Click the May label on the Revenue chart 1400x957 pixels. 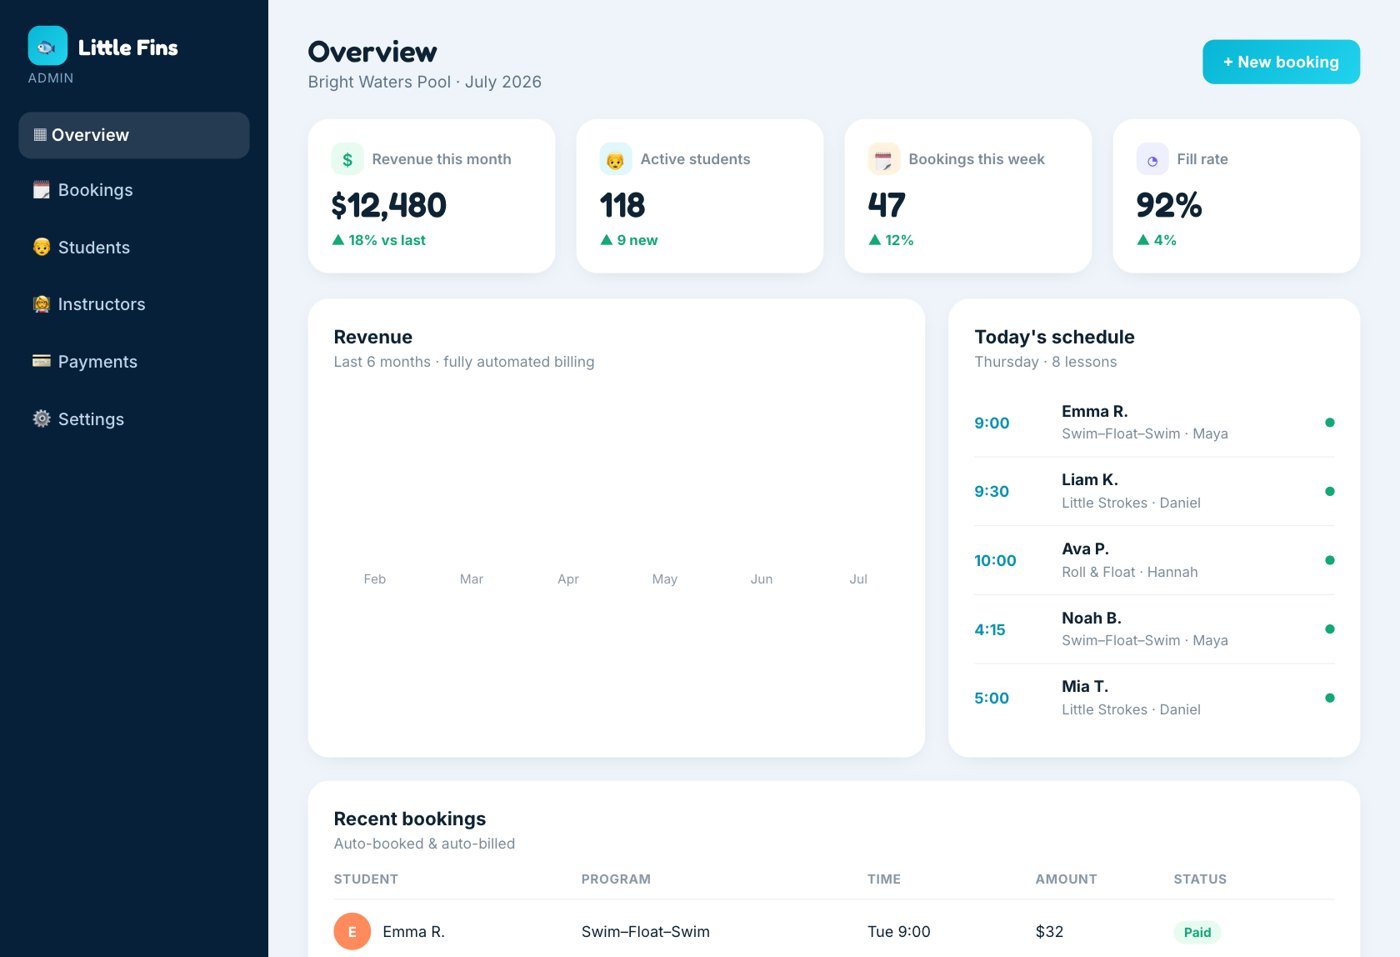click(x=665, y=579)
